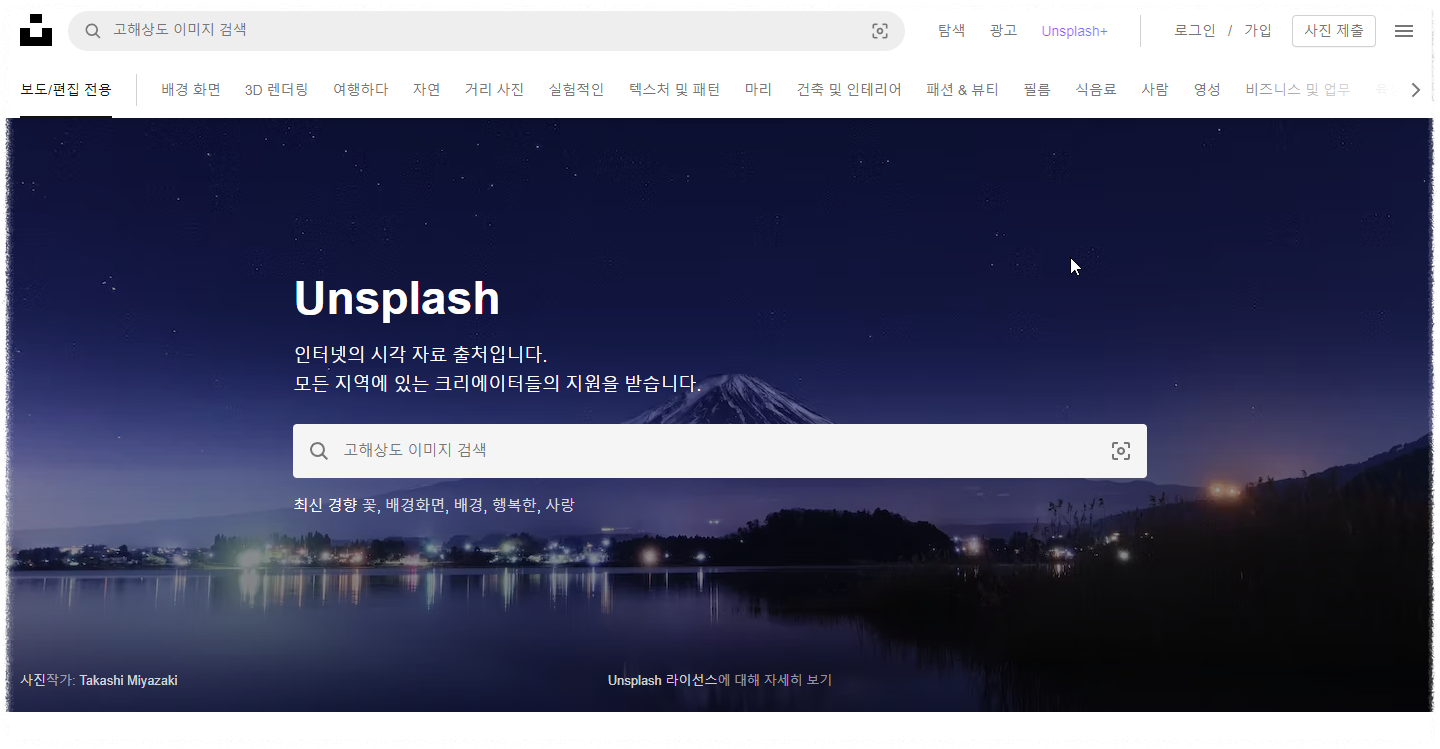Click trending term 사랑
Image resolution: width=1440 pixels, height=749 pixels.
pyautogui.click(x=560, y=506)
